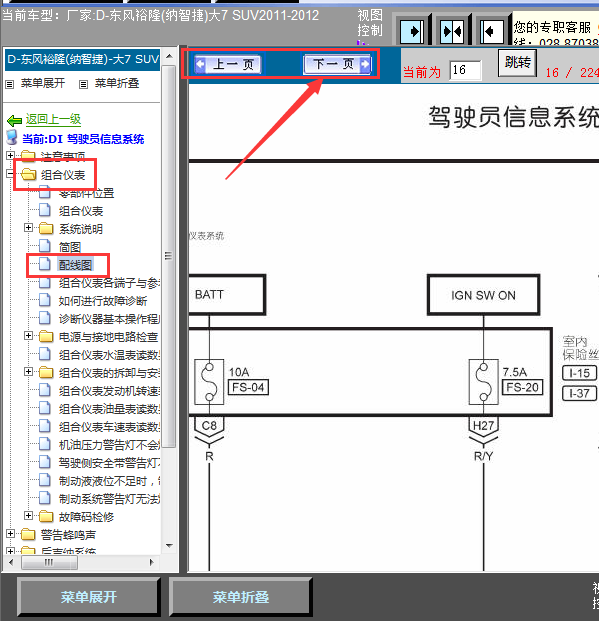Click the view control left-arrow icon

pyautogui.click(x=492, y=31)
